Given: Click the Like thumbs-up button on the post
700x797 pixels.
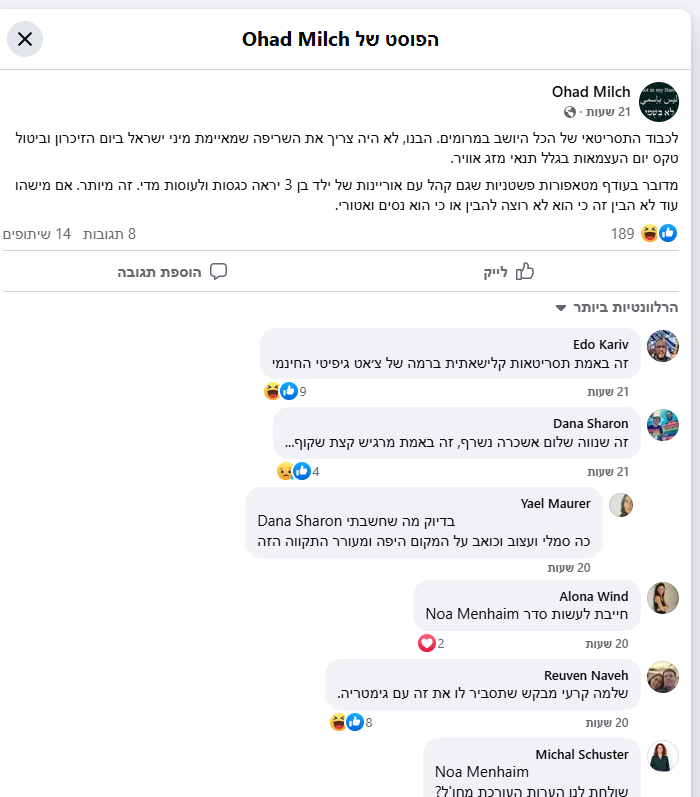Looking at the screenshot, I should point(512,272).
